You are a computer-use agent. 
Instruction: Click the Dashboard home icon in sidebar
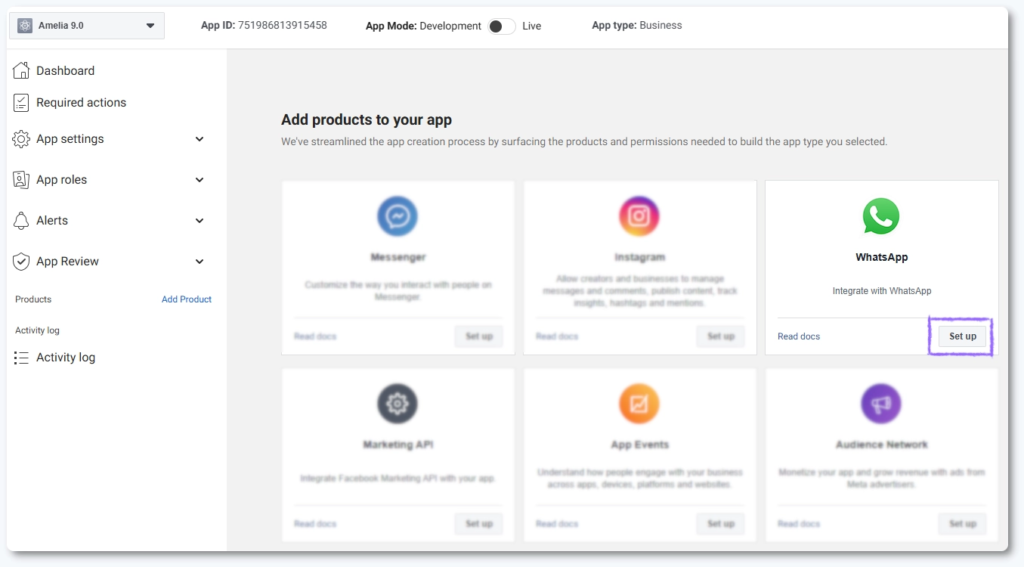(21, 71)
